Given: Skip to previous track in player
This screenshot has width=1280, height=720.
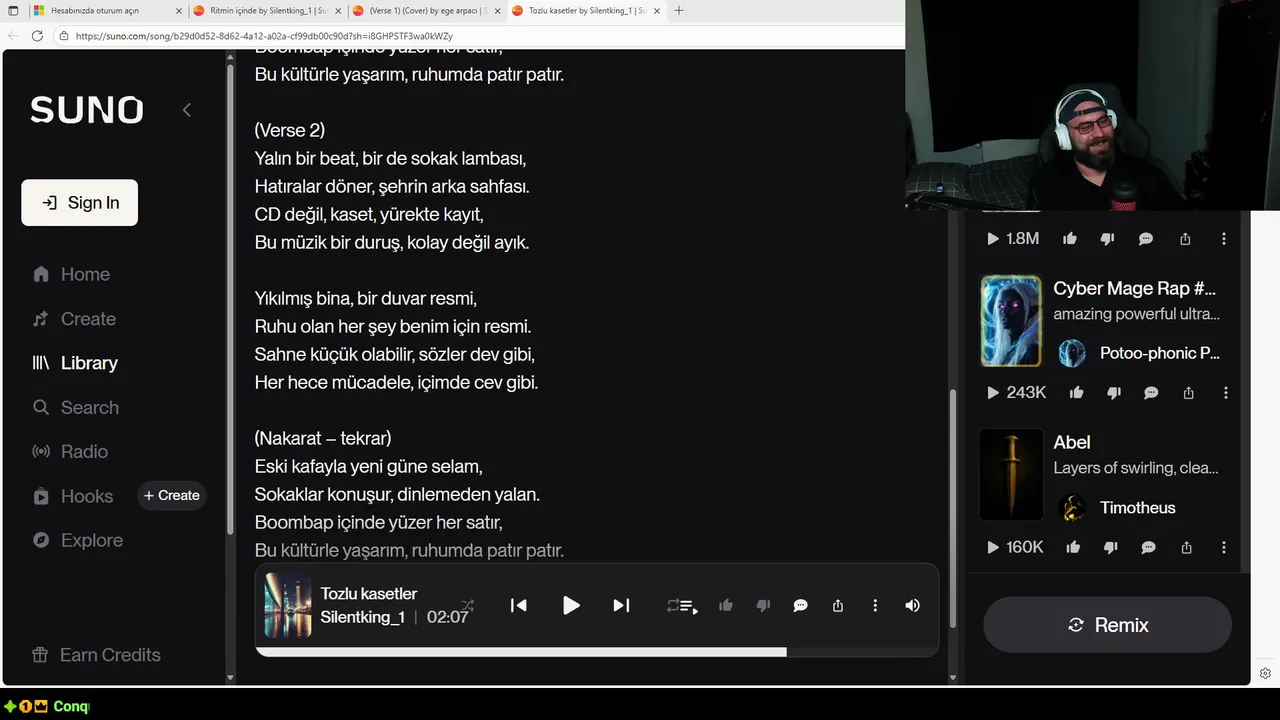Looking at the screenshot, I should pos(518,605).
